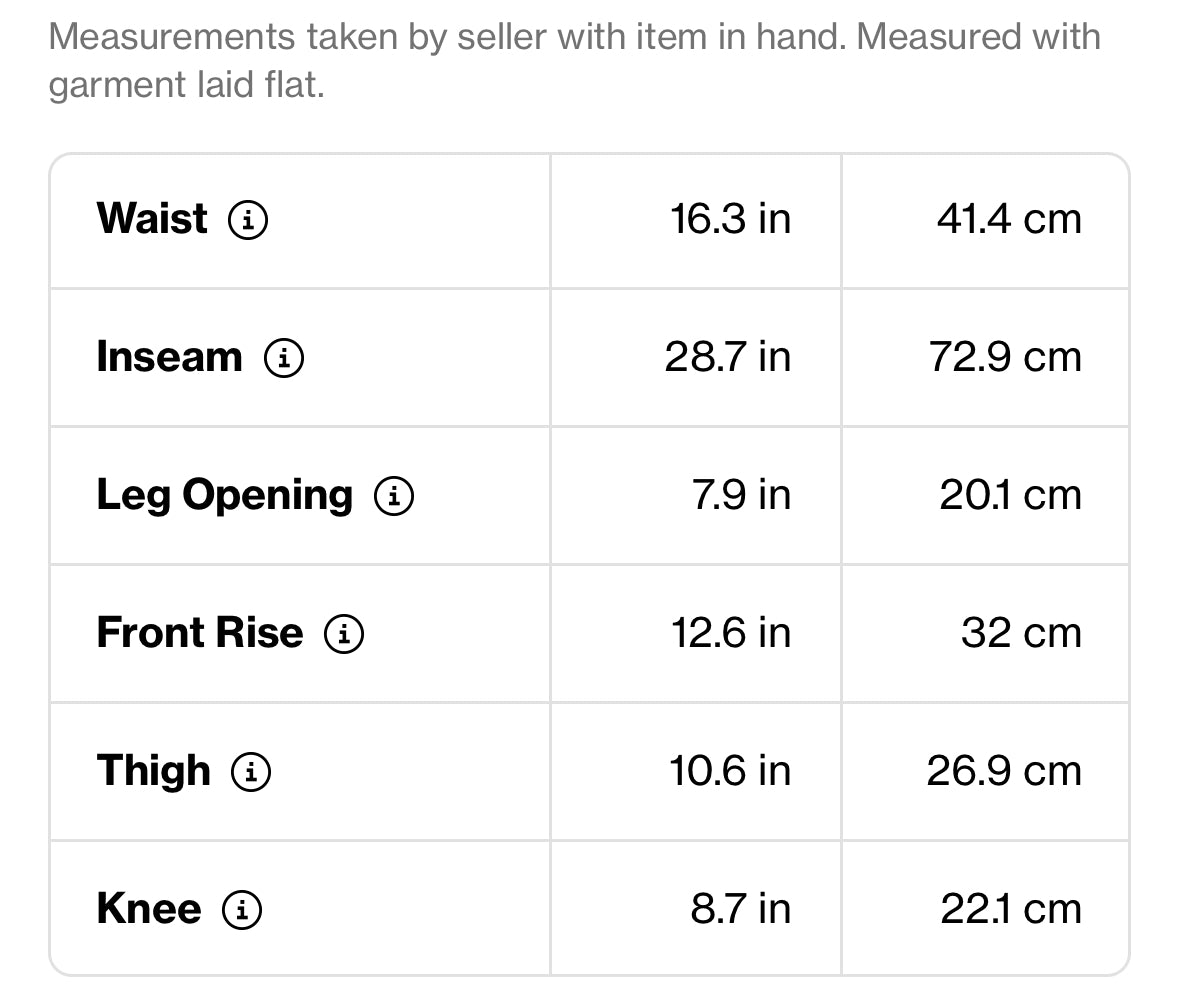Tap the Inseam info icon
The height and width of the screenshot is (1003, 1179).
click(x=284, y=358)
